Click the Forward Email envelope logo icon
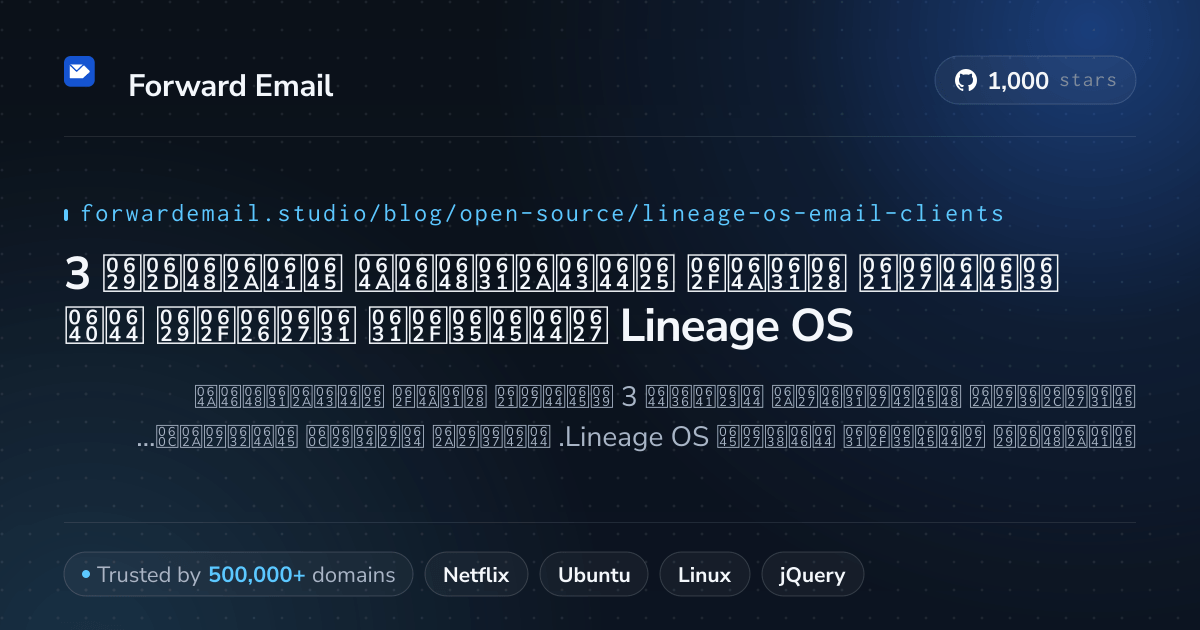This screenshot has width=1200, height=630. point(79,71)
